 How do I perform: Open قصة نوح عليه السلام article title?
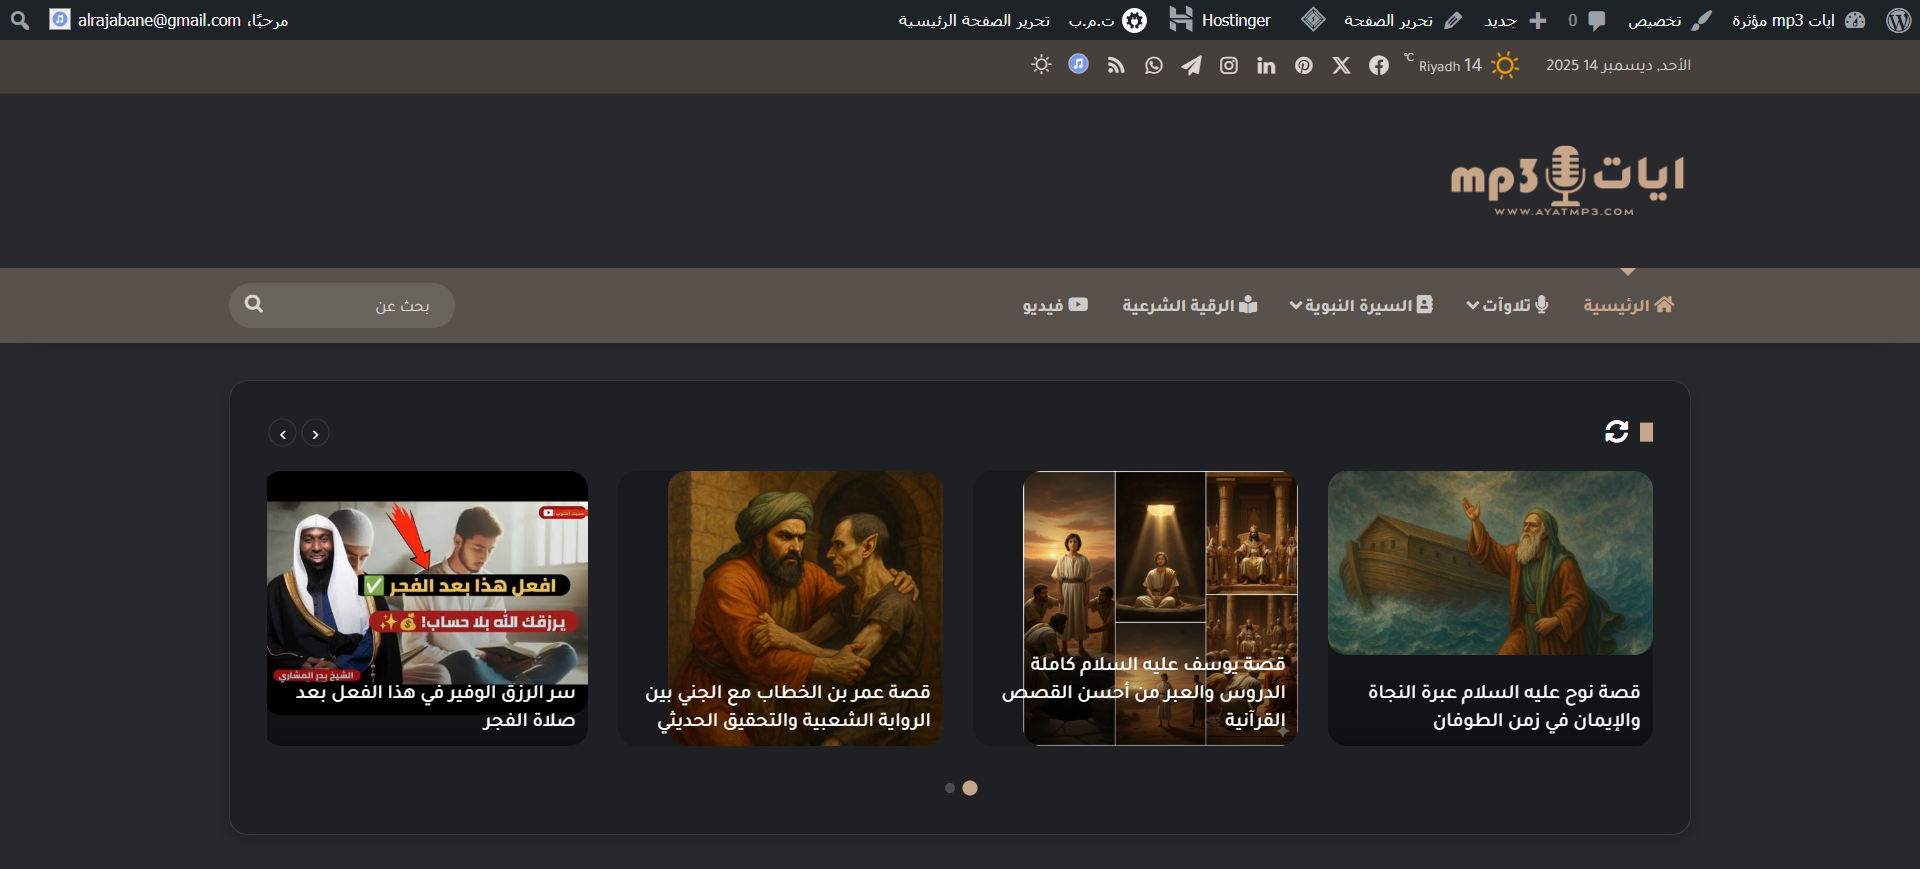1504,706
